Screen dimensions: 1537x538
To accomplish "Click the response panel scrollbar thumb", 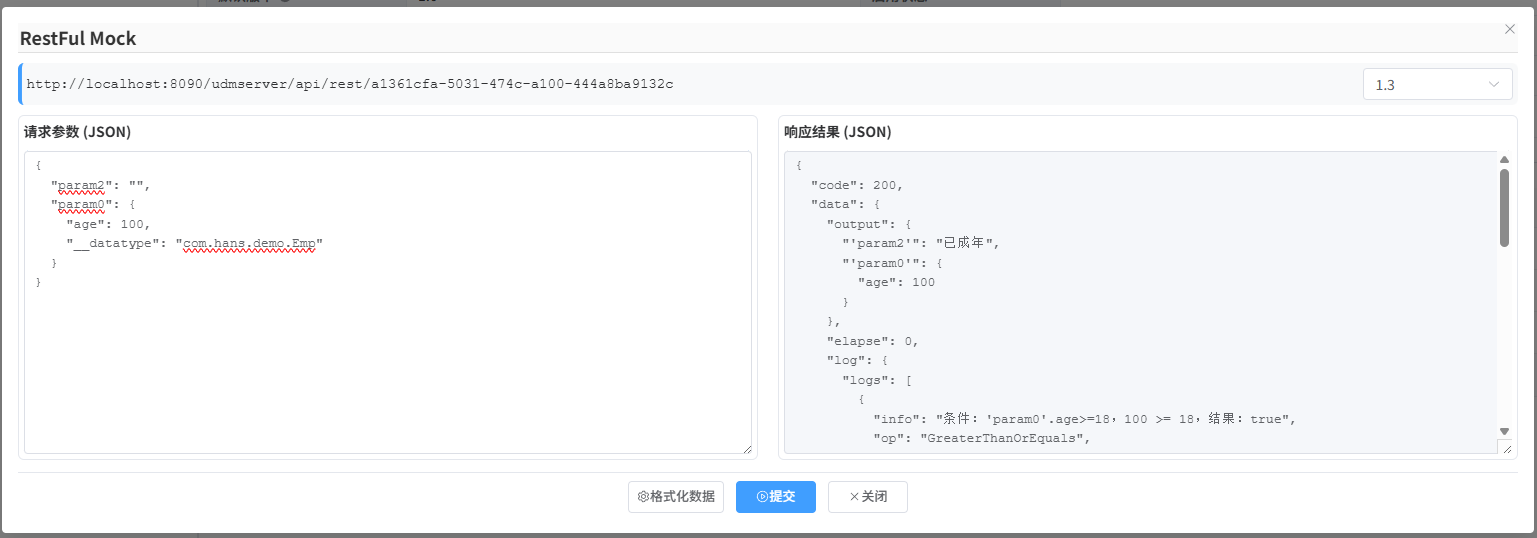I will (x=1504, y=207).
